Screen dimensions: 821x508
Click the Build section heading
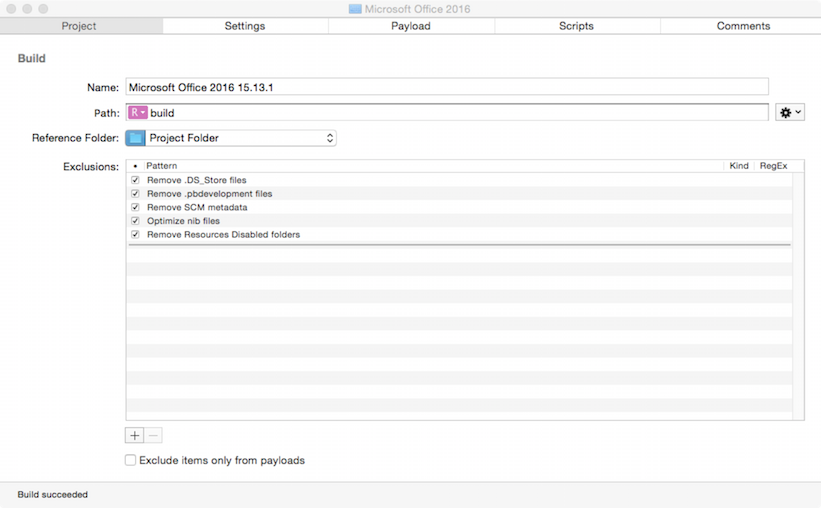31,58
